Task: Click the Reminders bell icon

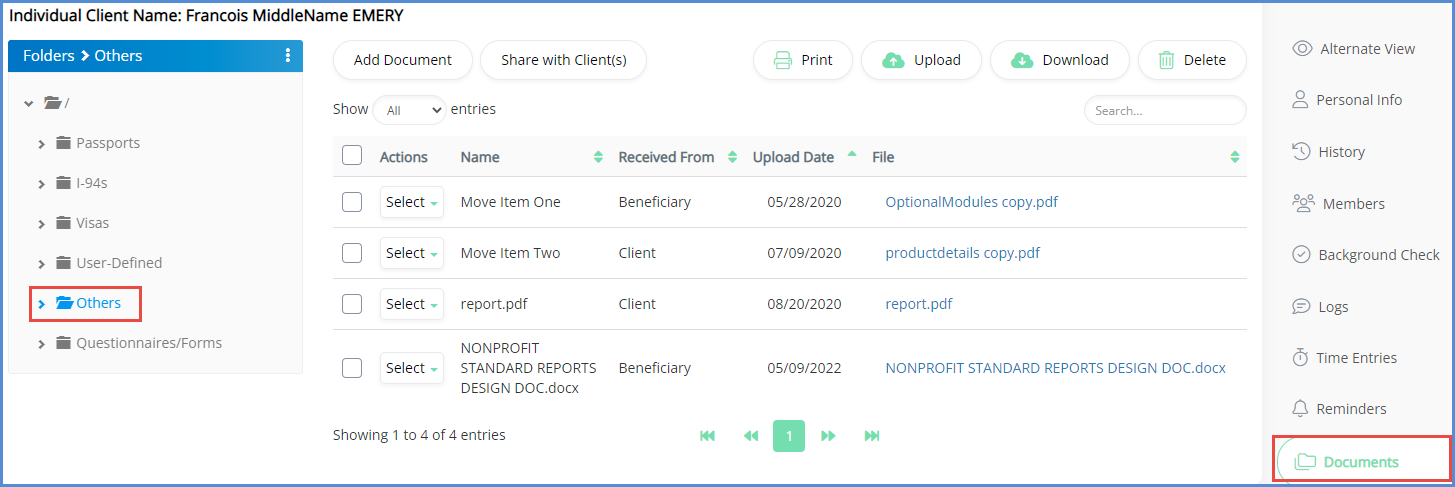Action: coord(1301,409)
